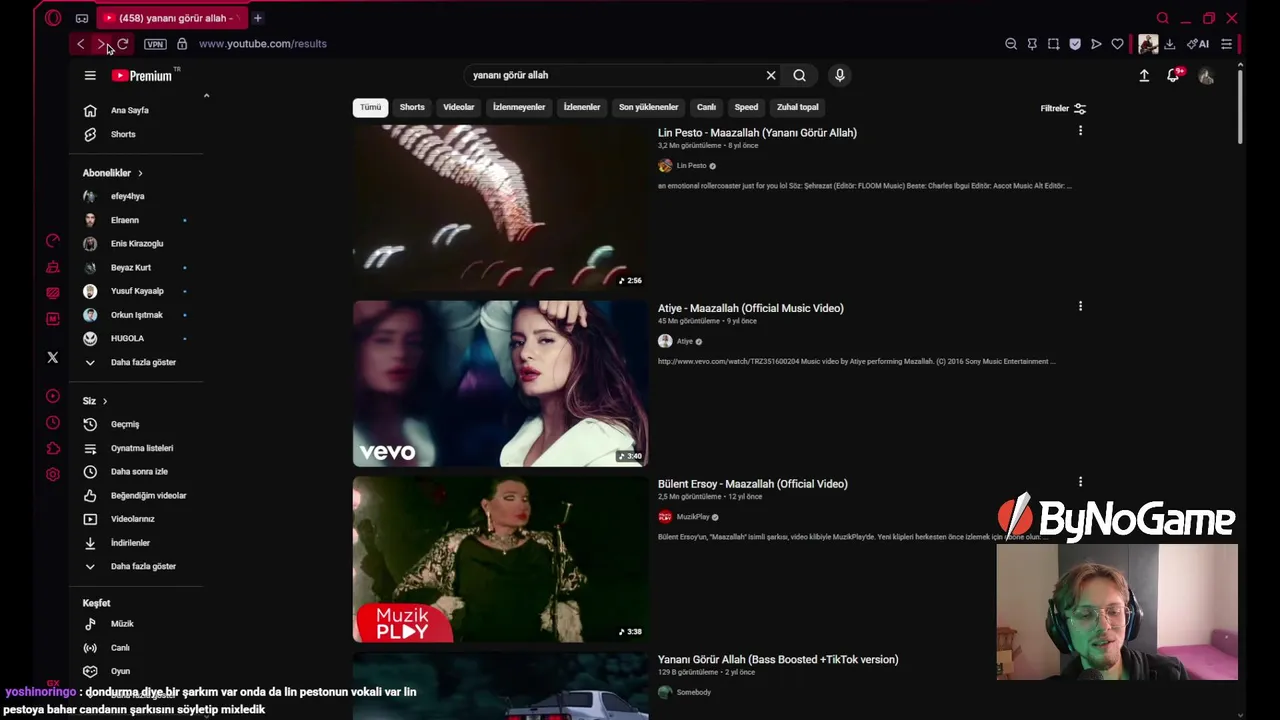Open options menu for Bülent Ersoy video

[x=1080, y=482]
